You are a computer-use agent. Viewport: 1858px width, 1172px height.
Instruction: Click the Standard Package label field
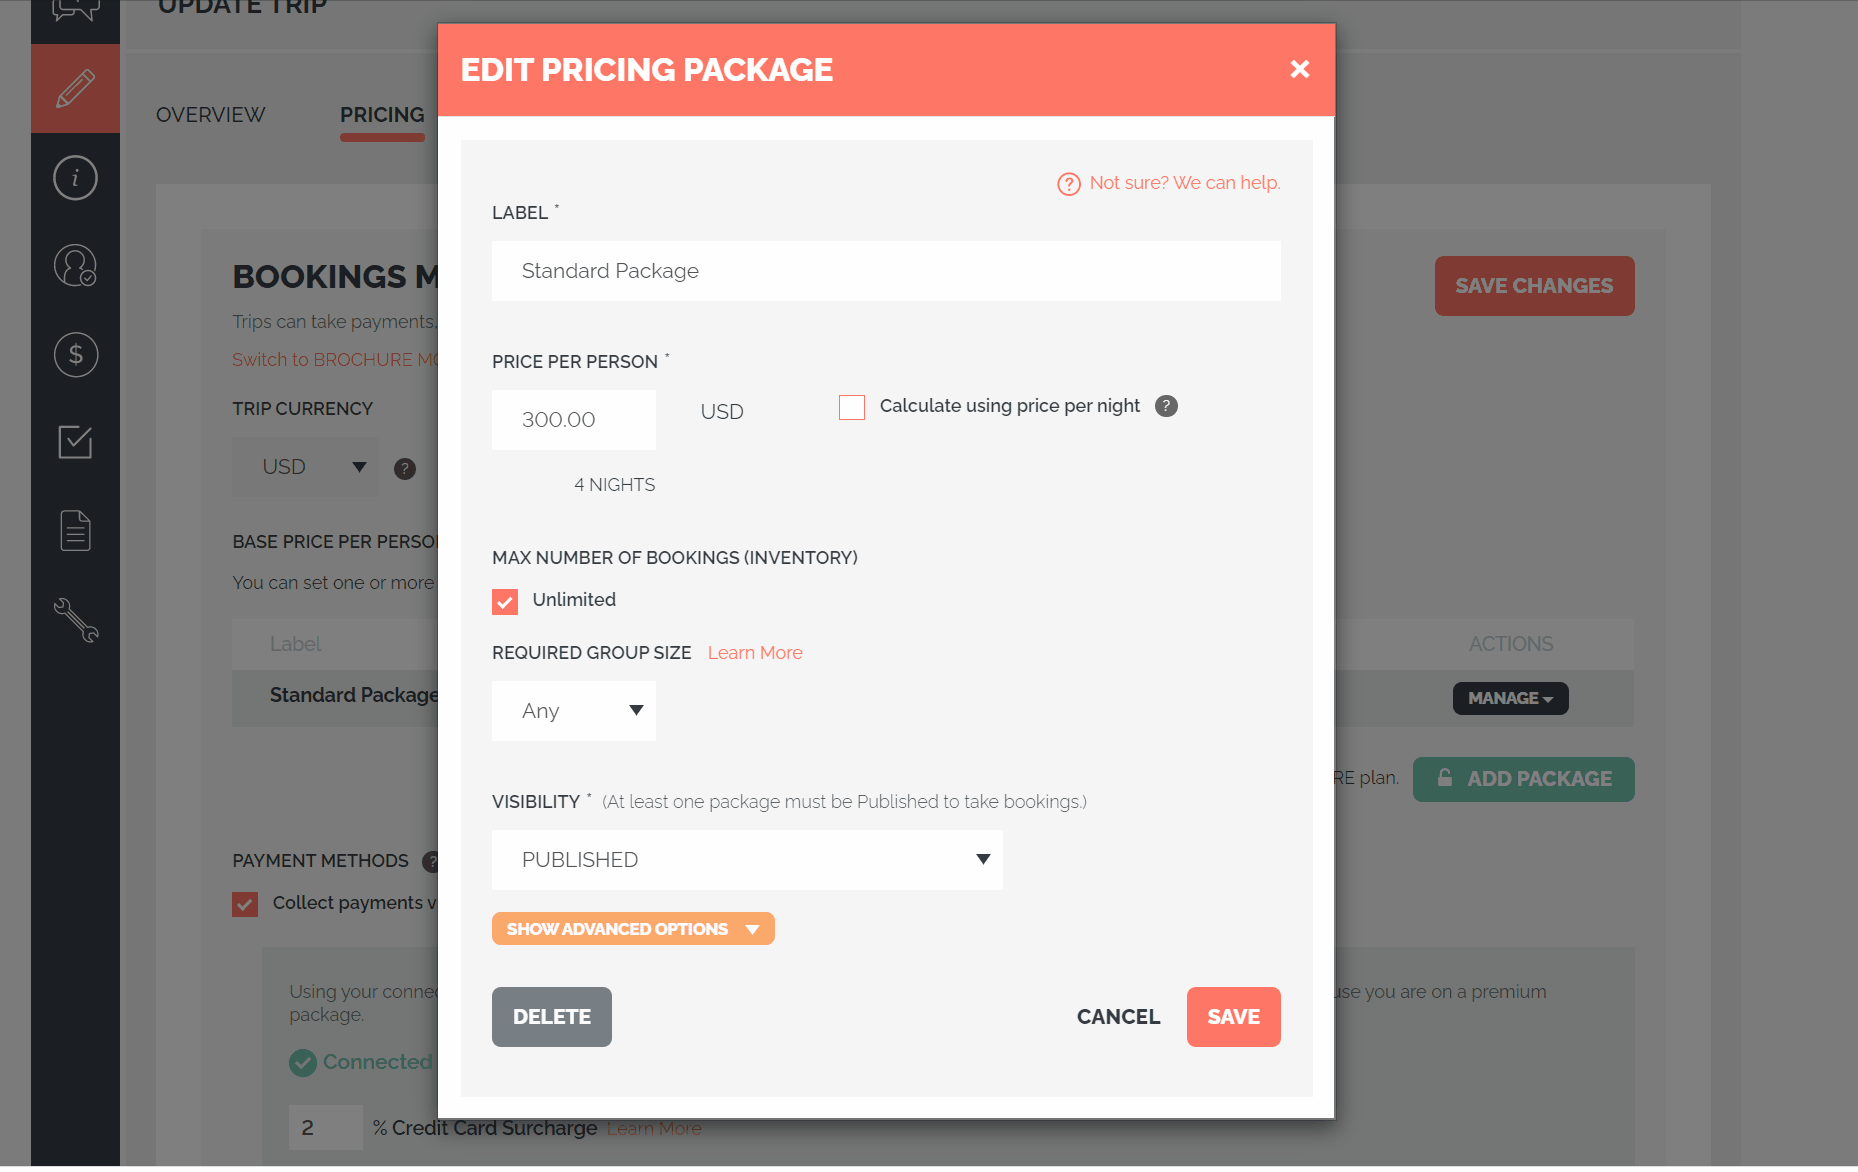click(x=886, y=271)
